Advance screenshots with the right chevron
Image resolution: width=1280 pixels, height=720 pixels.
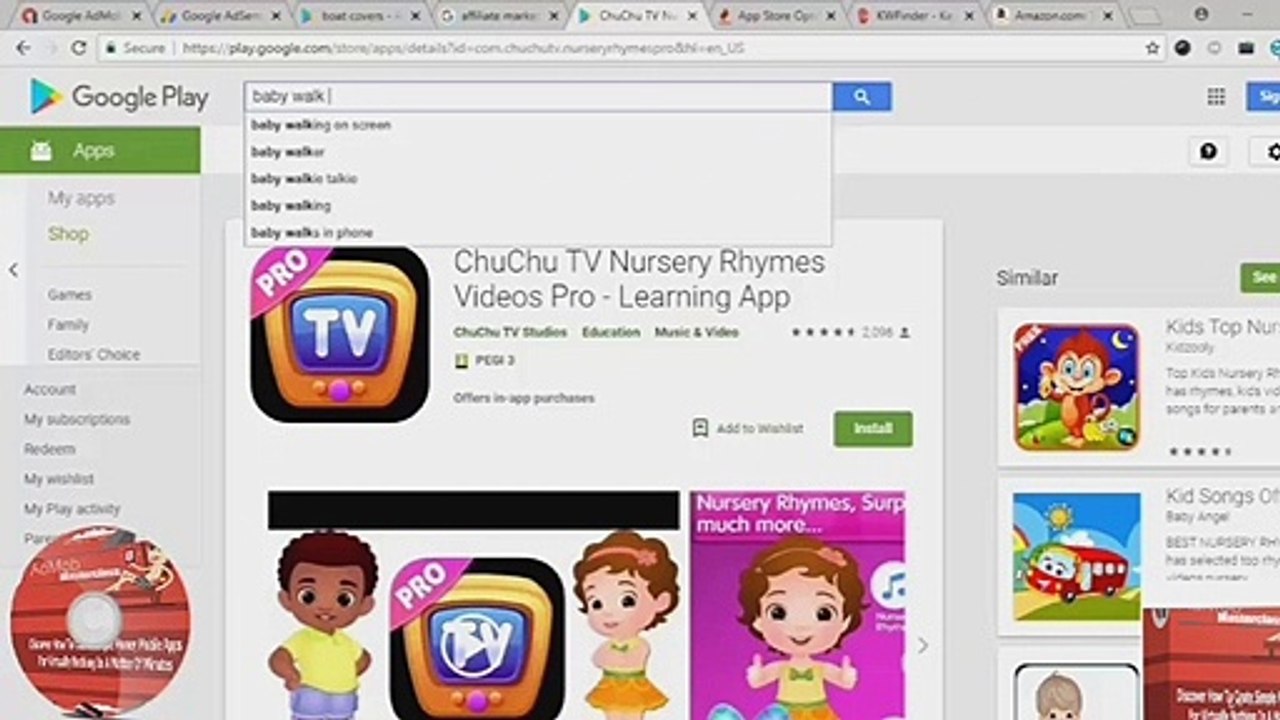pyautogui.click(x=922, y=646)
